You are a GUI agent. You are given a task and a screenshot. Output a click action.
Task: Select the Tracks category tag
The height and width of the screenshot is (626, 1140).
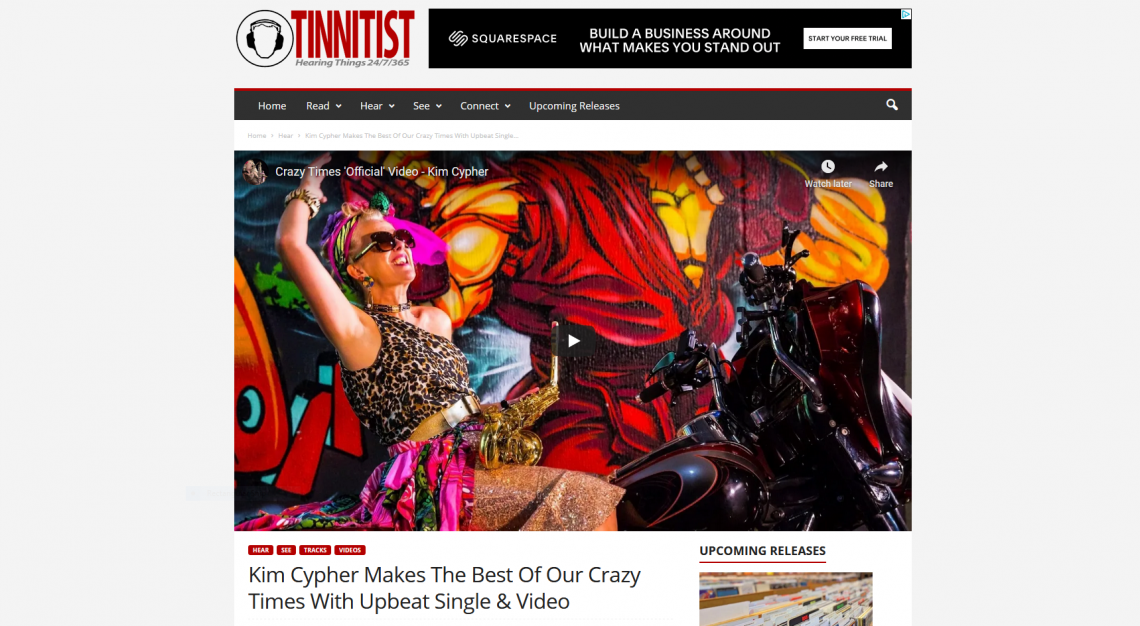315,550
